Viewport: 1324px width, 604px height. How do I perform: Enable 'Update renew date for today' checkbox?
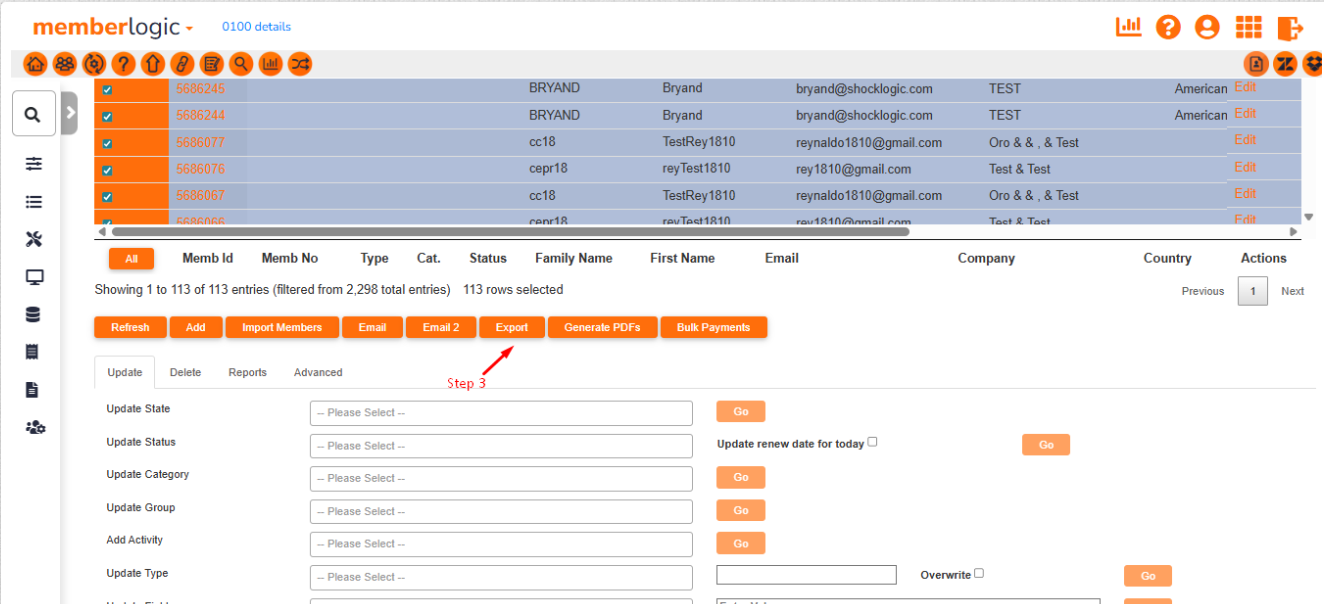[x=872, y=442]
